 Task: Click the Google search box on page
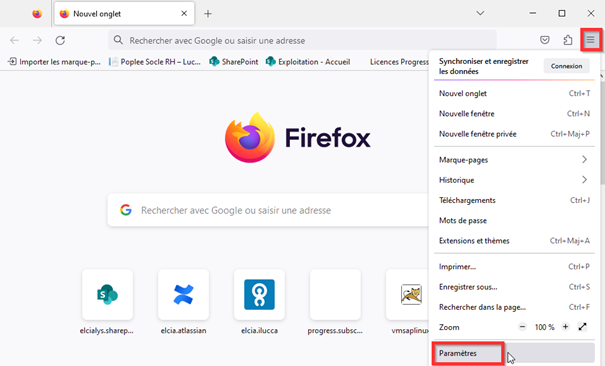tap(268, 210)
